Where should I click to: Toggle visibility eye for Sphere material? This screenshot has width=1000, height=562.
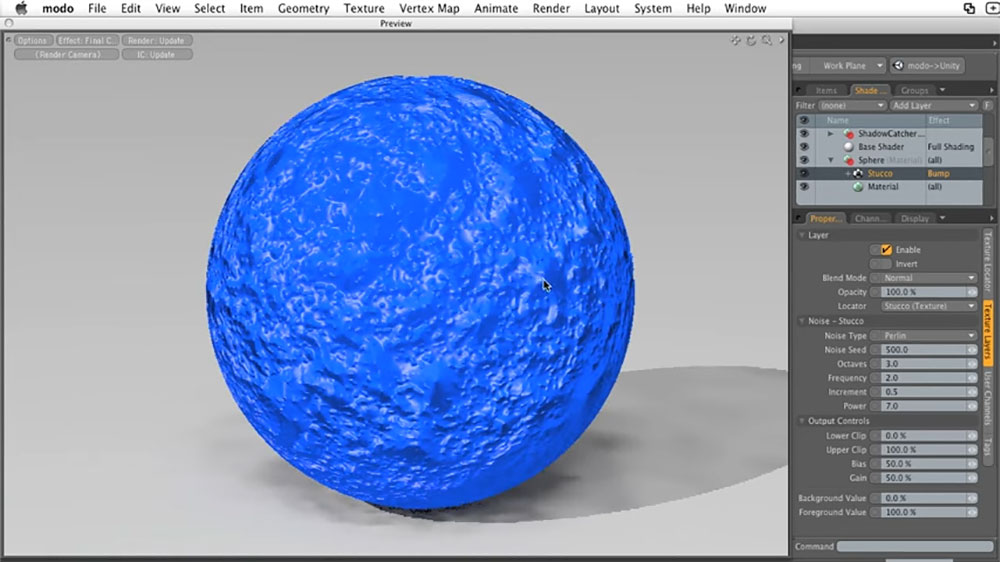point(804,160)
